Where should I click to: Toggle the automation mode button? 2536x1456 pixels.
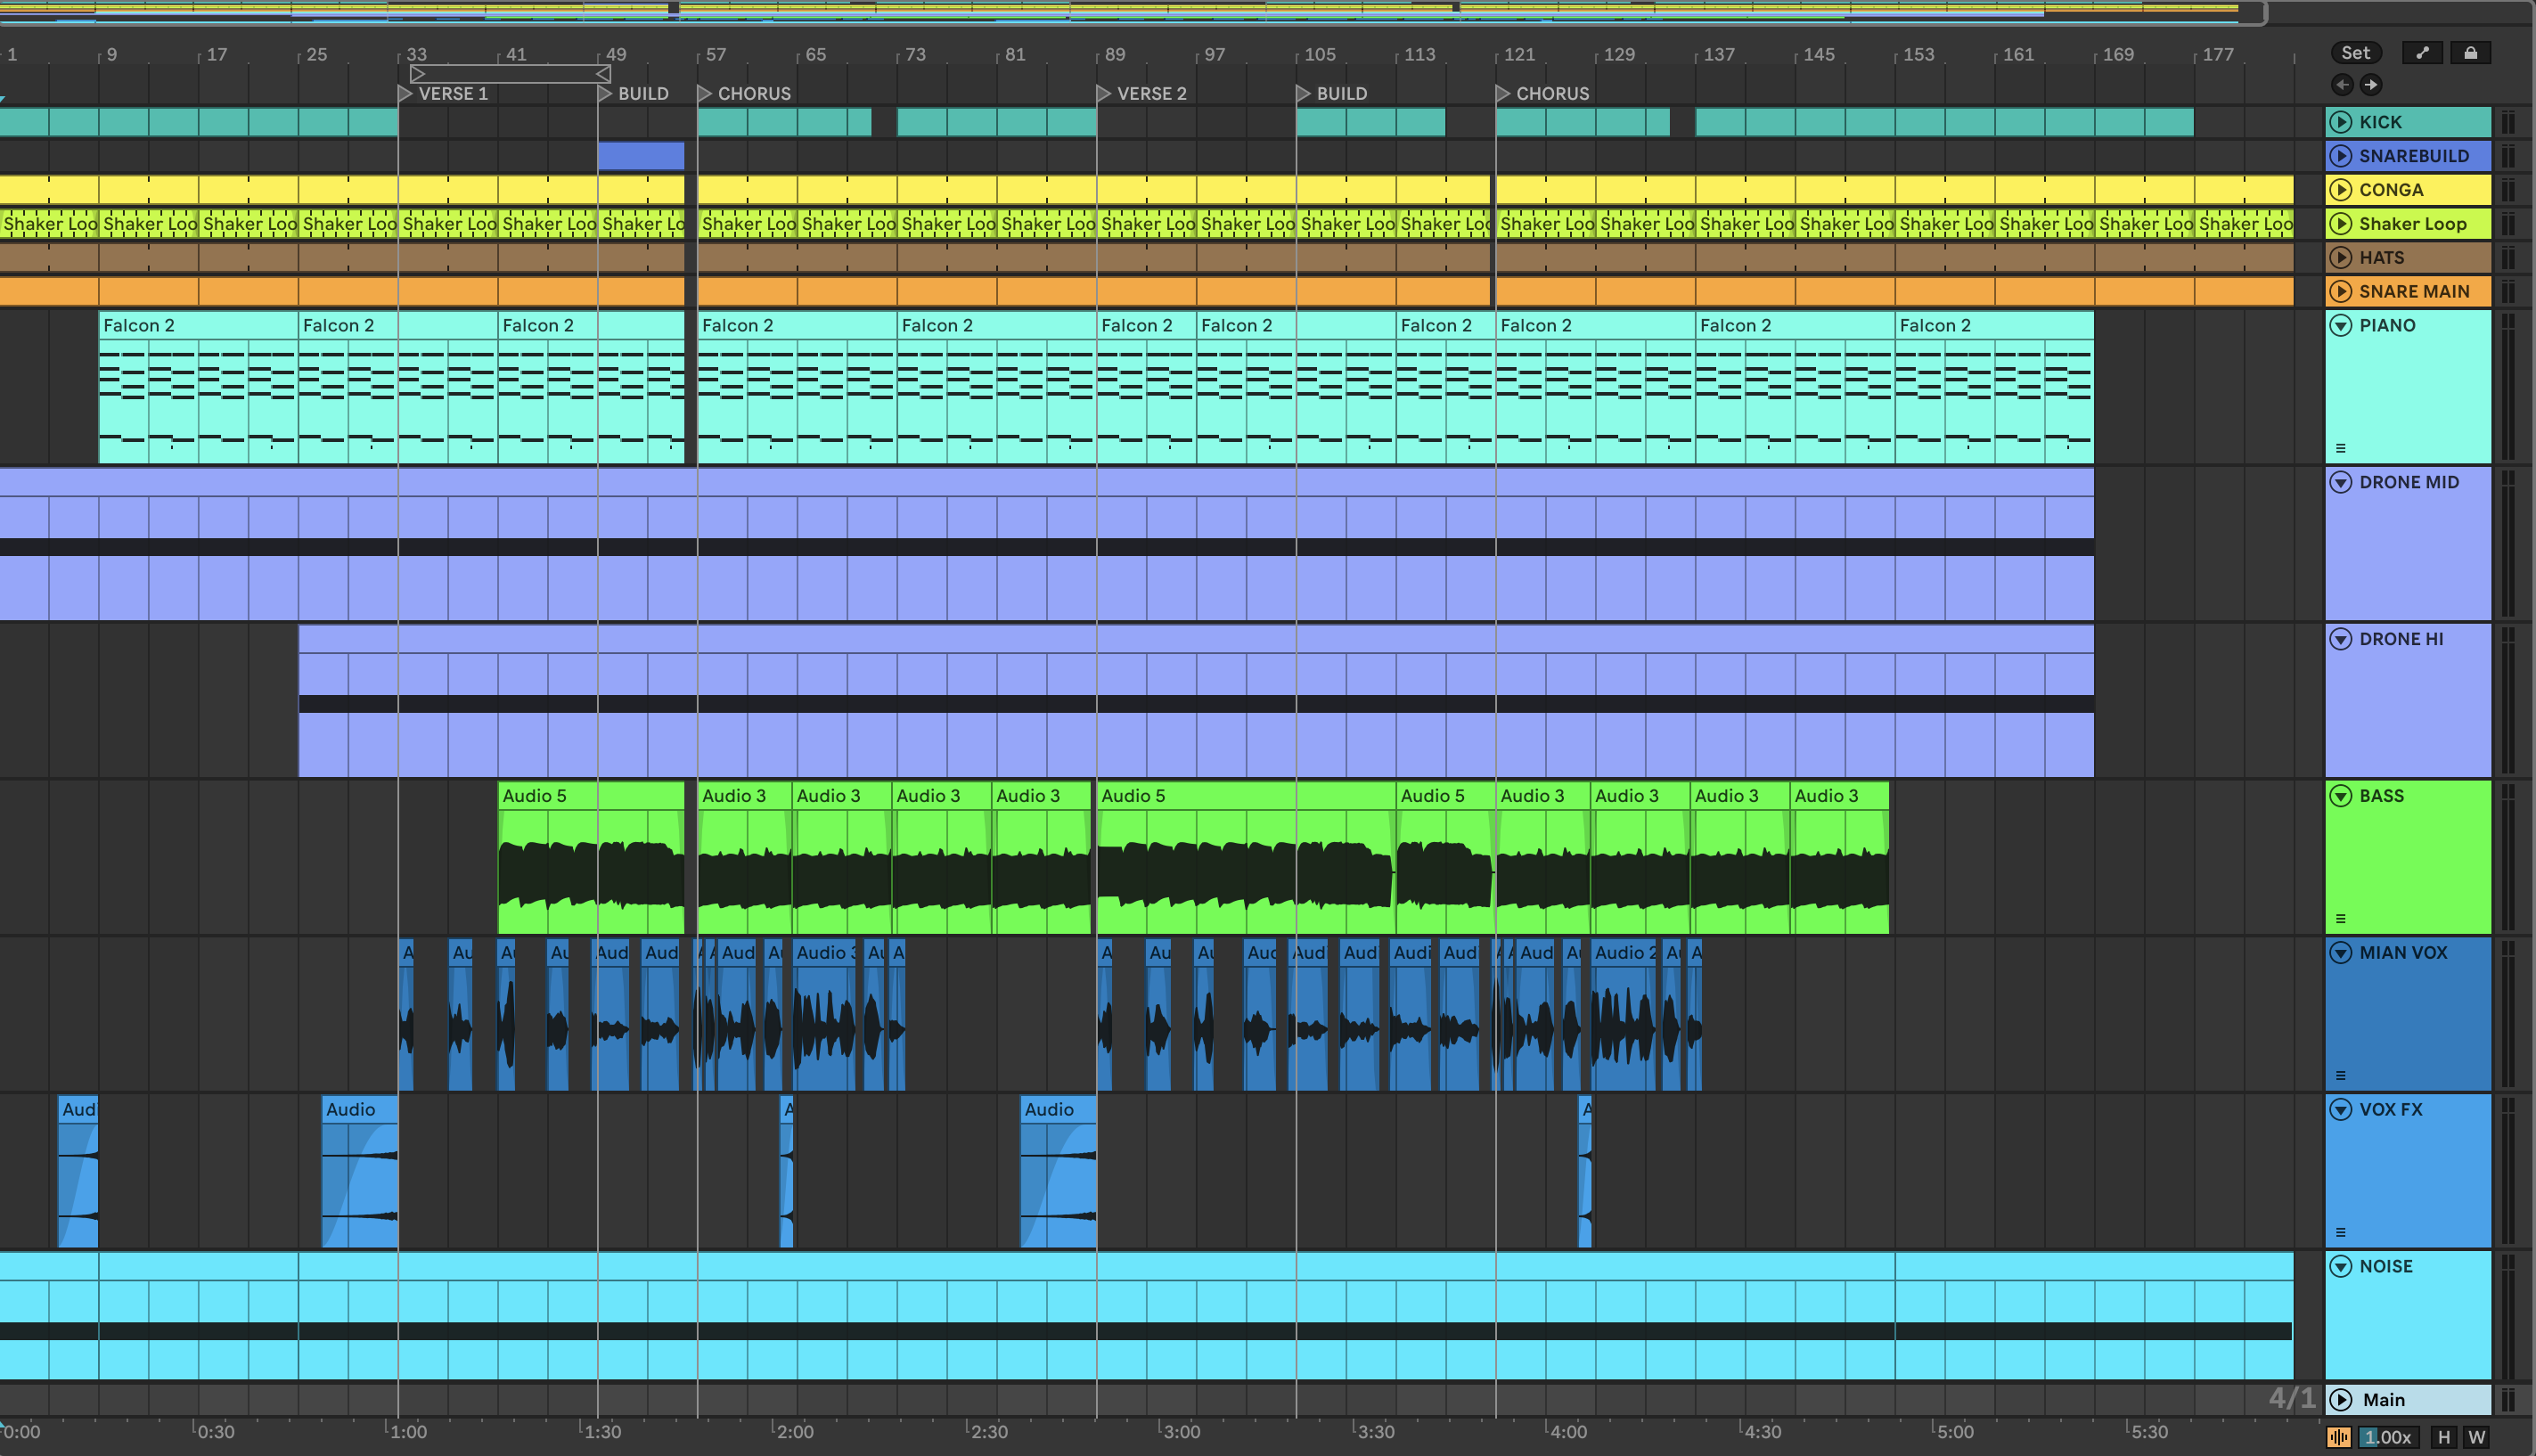tap(2422, 53)
